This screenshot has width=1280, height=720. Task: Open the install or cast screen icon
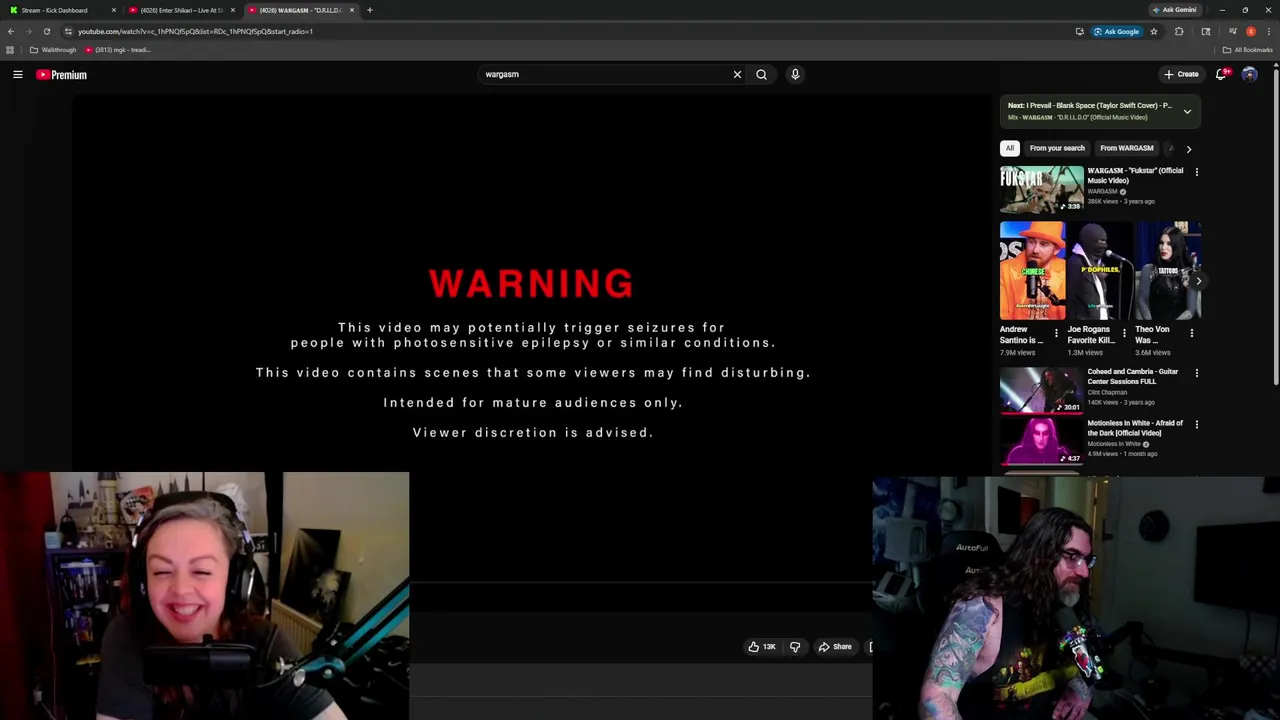click(x=1079, y=31)
